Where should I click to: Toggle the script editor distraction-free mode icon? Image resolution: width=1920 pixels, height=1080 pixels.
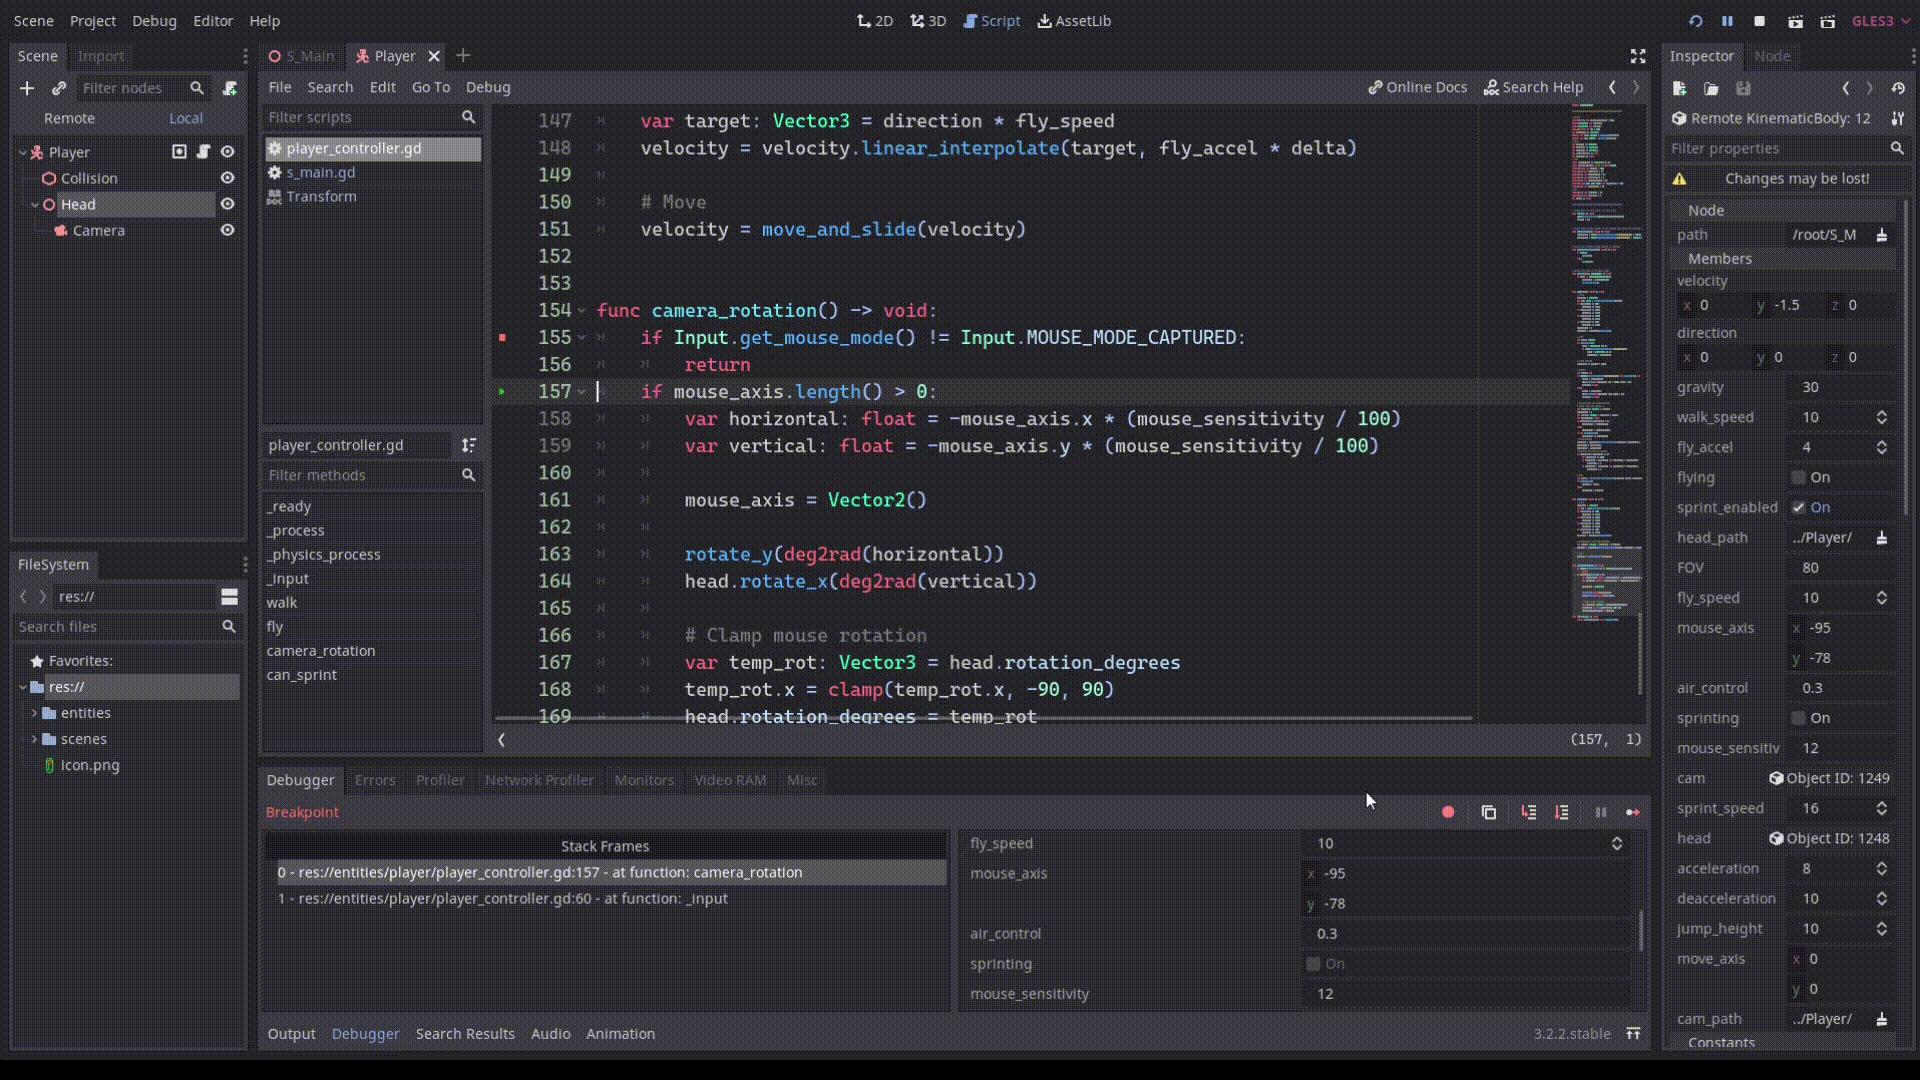pos(1638,56)
